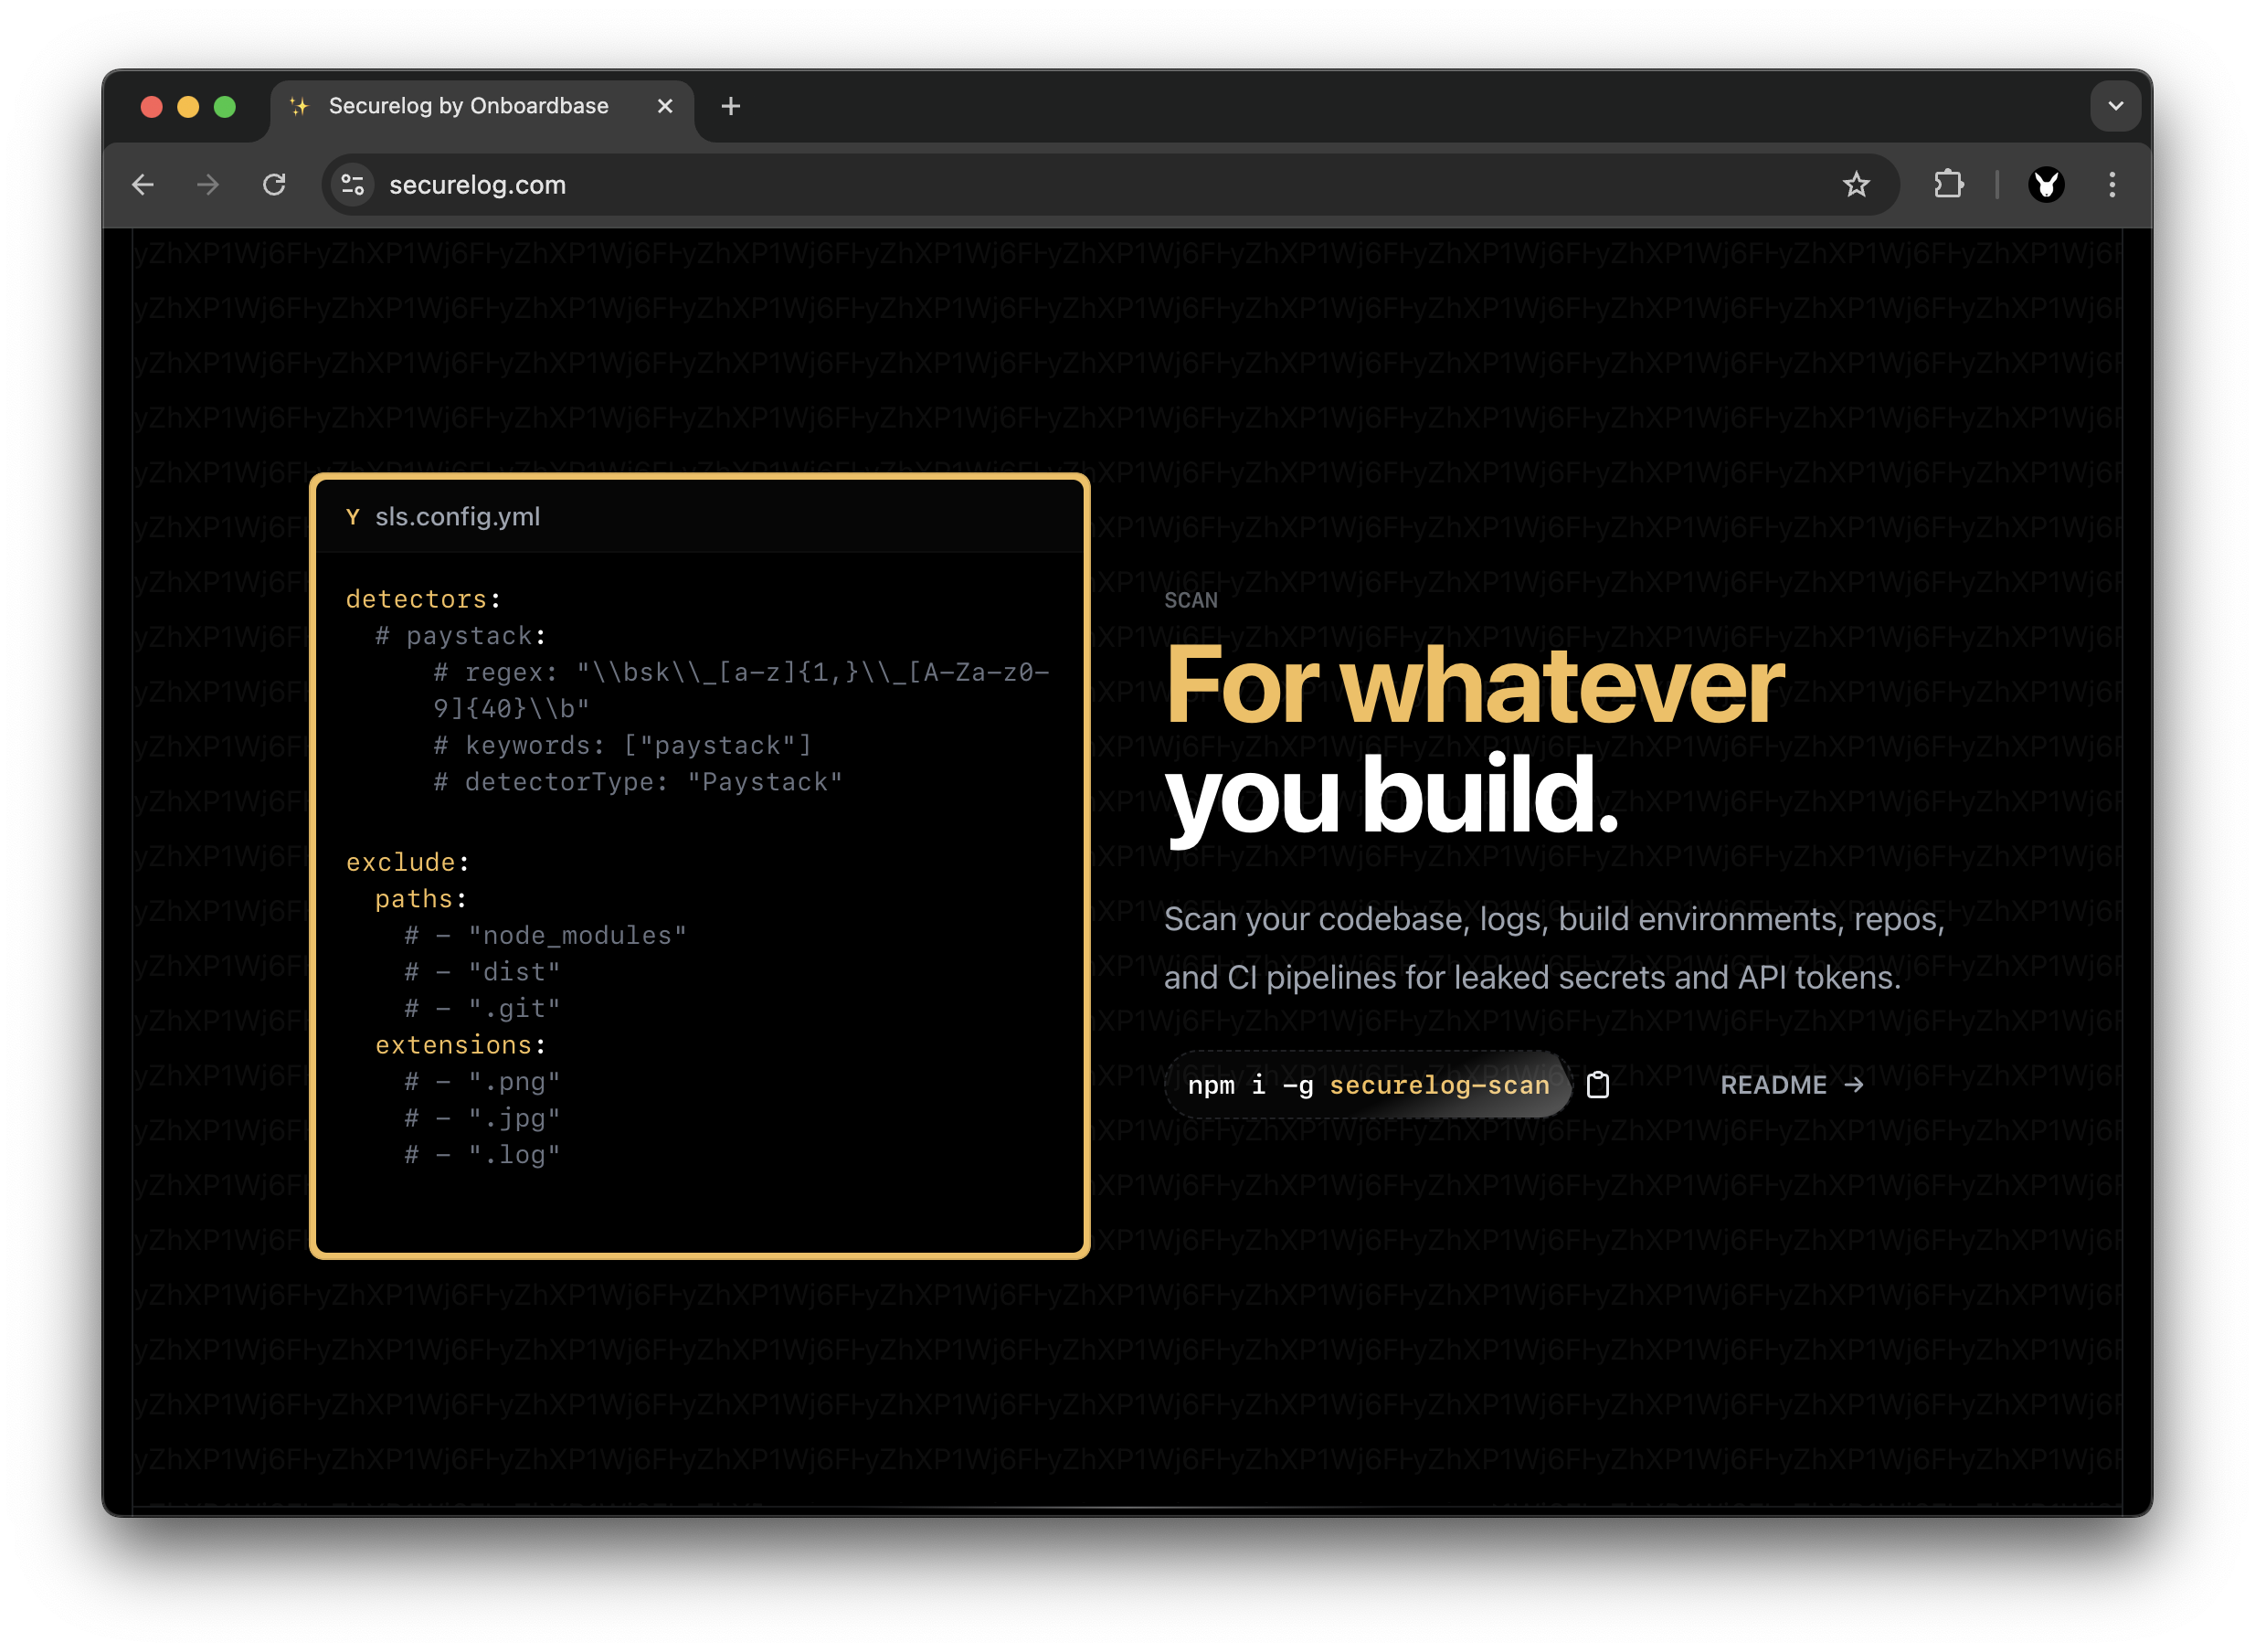The height and width of the screenshot is (1652, 2255).
Task: Click the ".jpg" extension line
Action: pos(482,1118)
